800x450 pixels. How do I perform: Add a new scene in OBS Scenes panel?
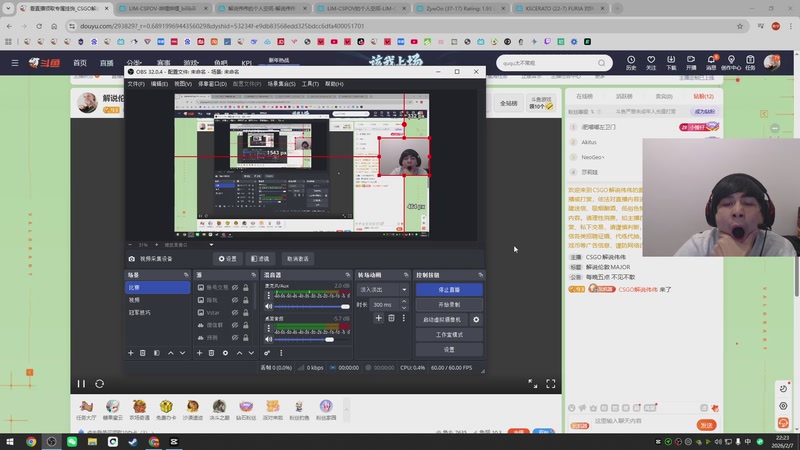tap(131, 353)
